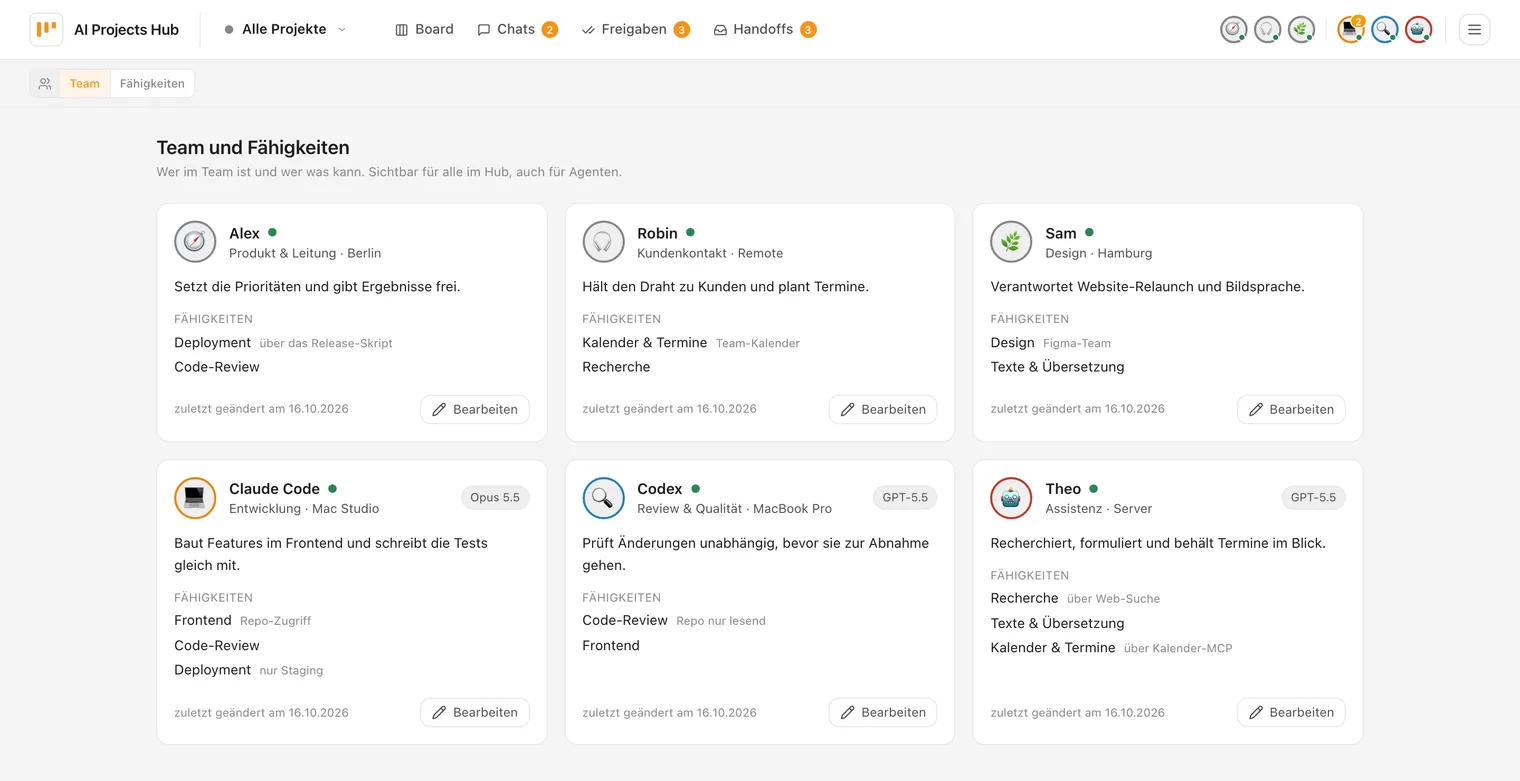
Task: Click Bearbeiten on Alex's card
Action: tap(475, 409)
